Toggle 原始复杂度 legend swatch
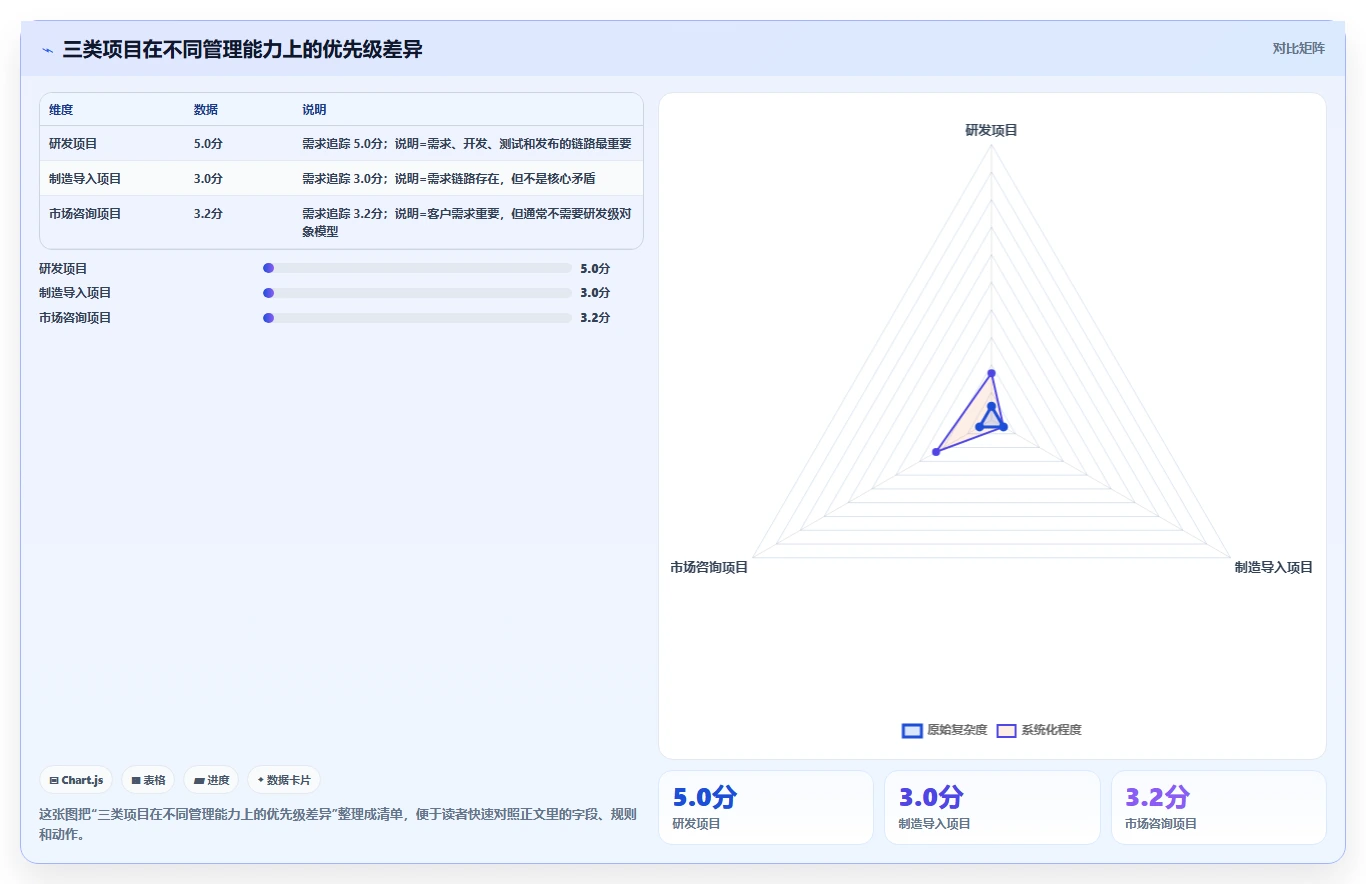The width and height of the screenshot is (1366, 884). pyautogui.click(x=912, y=730)
